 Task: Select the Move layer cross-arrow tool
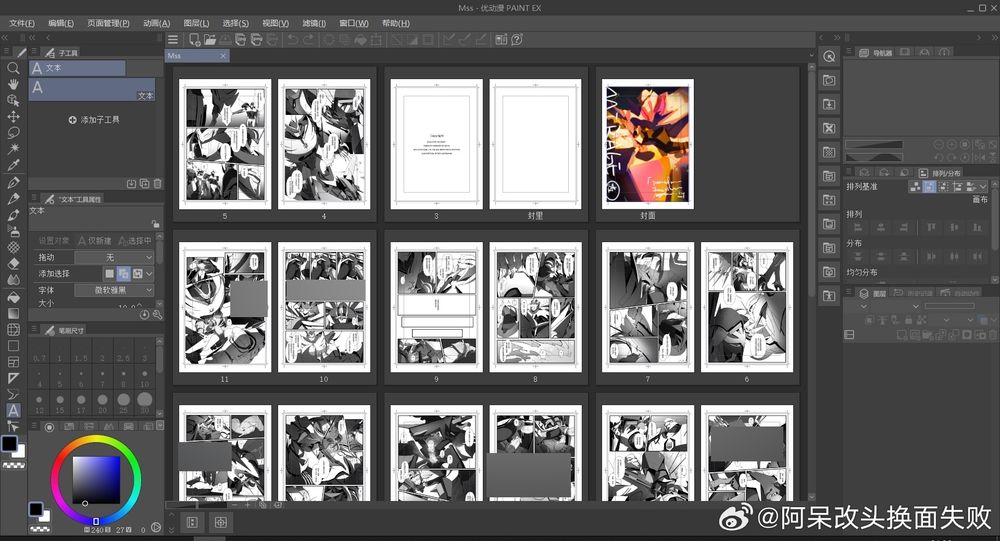13,116
